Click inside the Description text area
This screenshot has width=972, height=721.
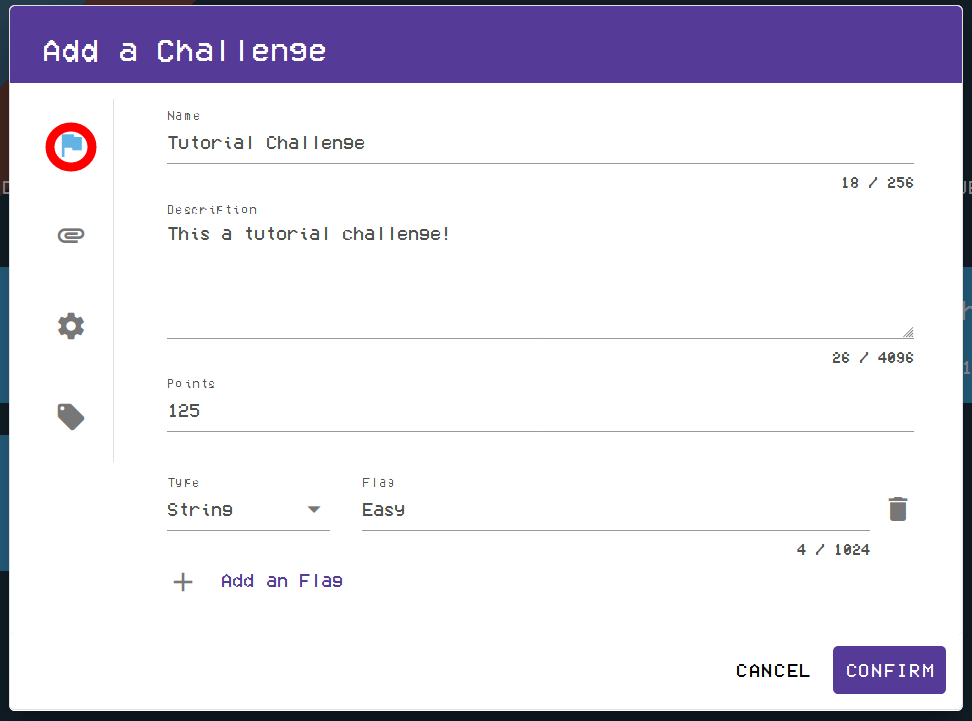pos(540,280)
